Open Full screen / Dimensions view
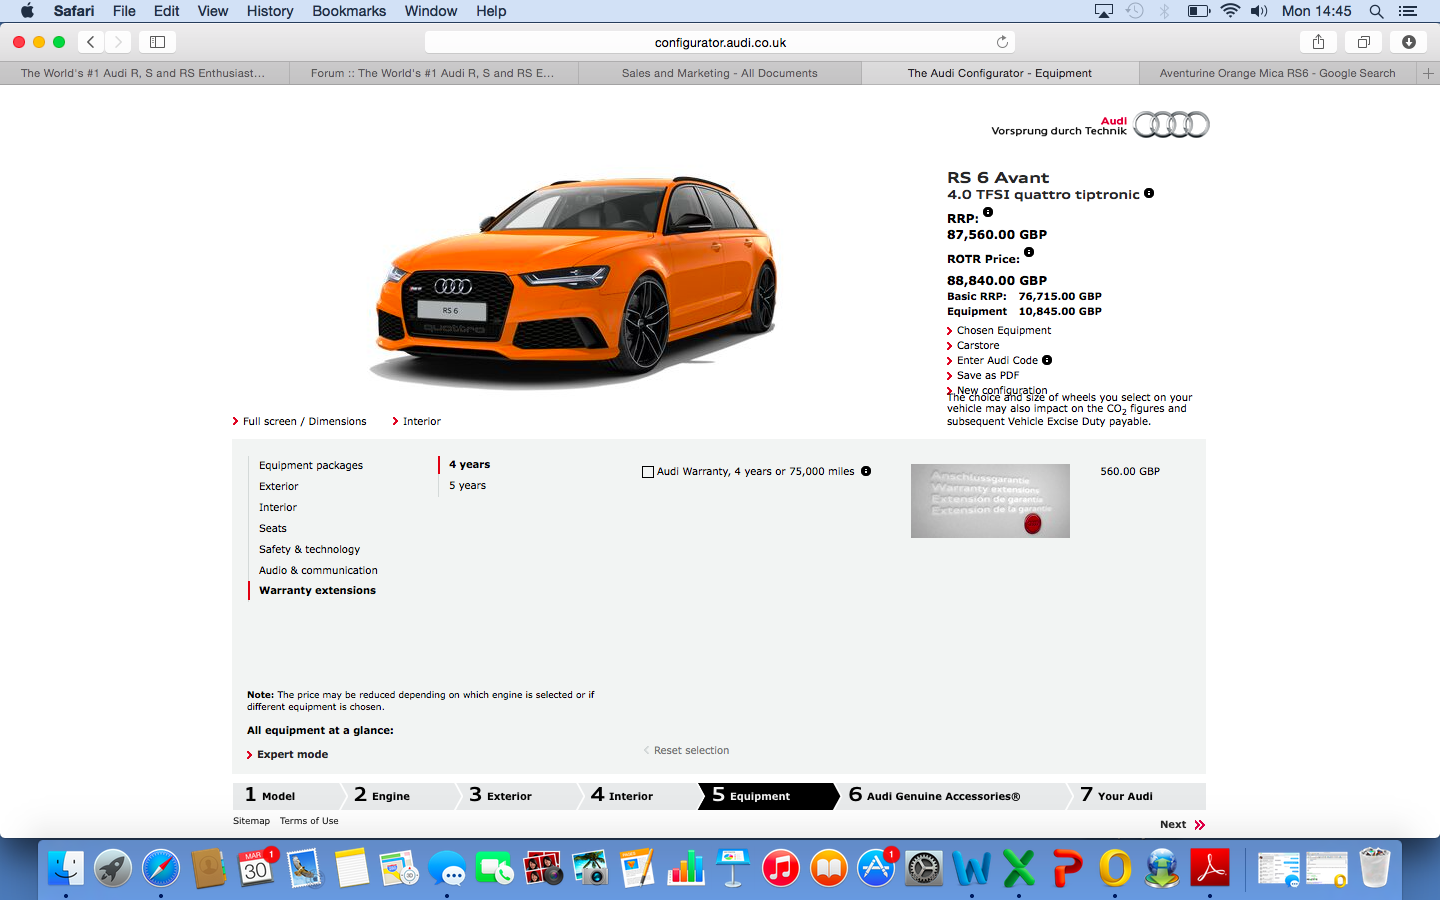Viewport: 1440px width, 900px height. tap(304, 421)
